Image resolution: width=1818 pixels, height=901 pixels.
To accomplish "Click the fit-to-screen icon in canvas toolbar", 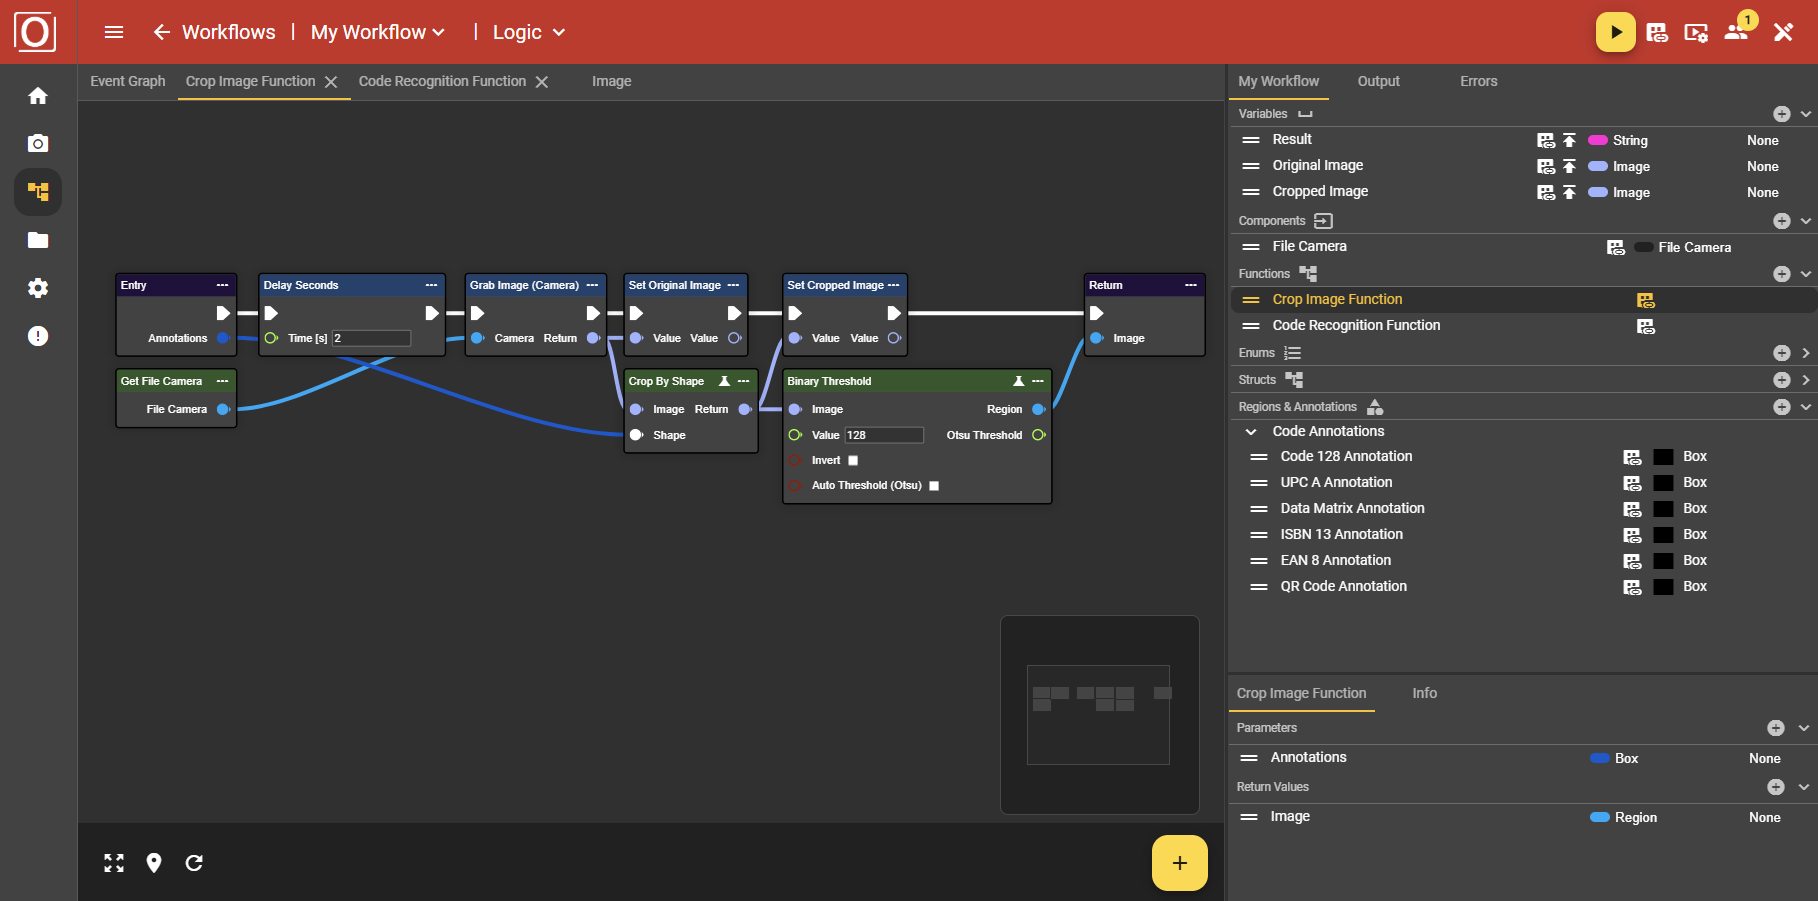I will (114, 863).
